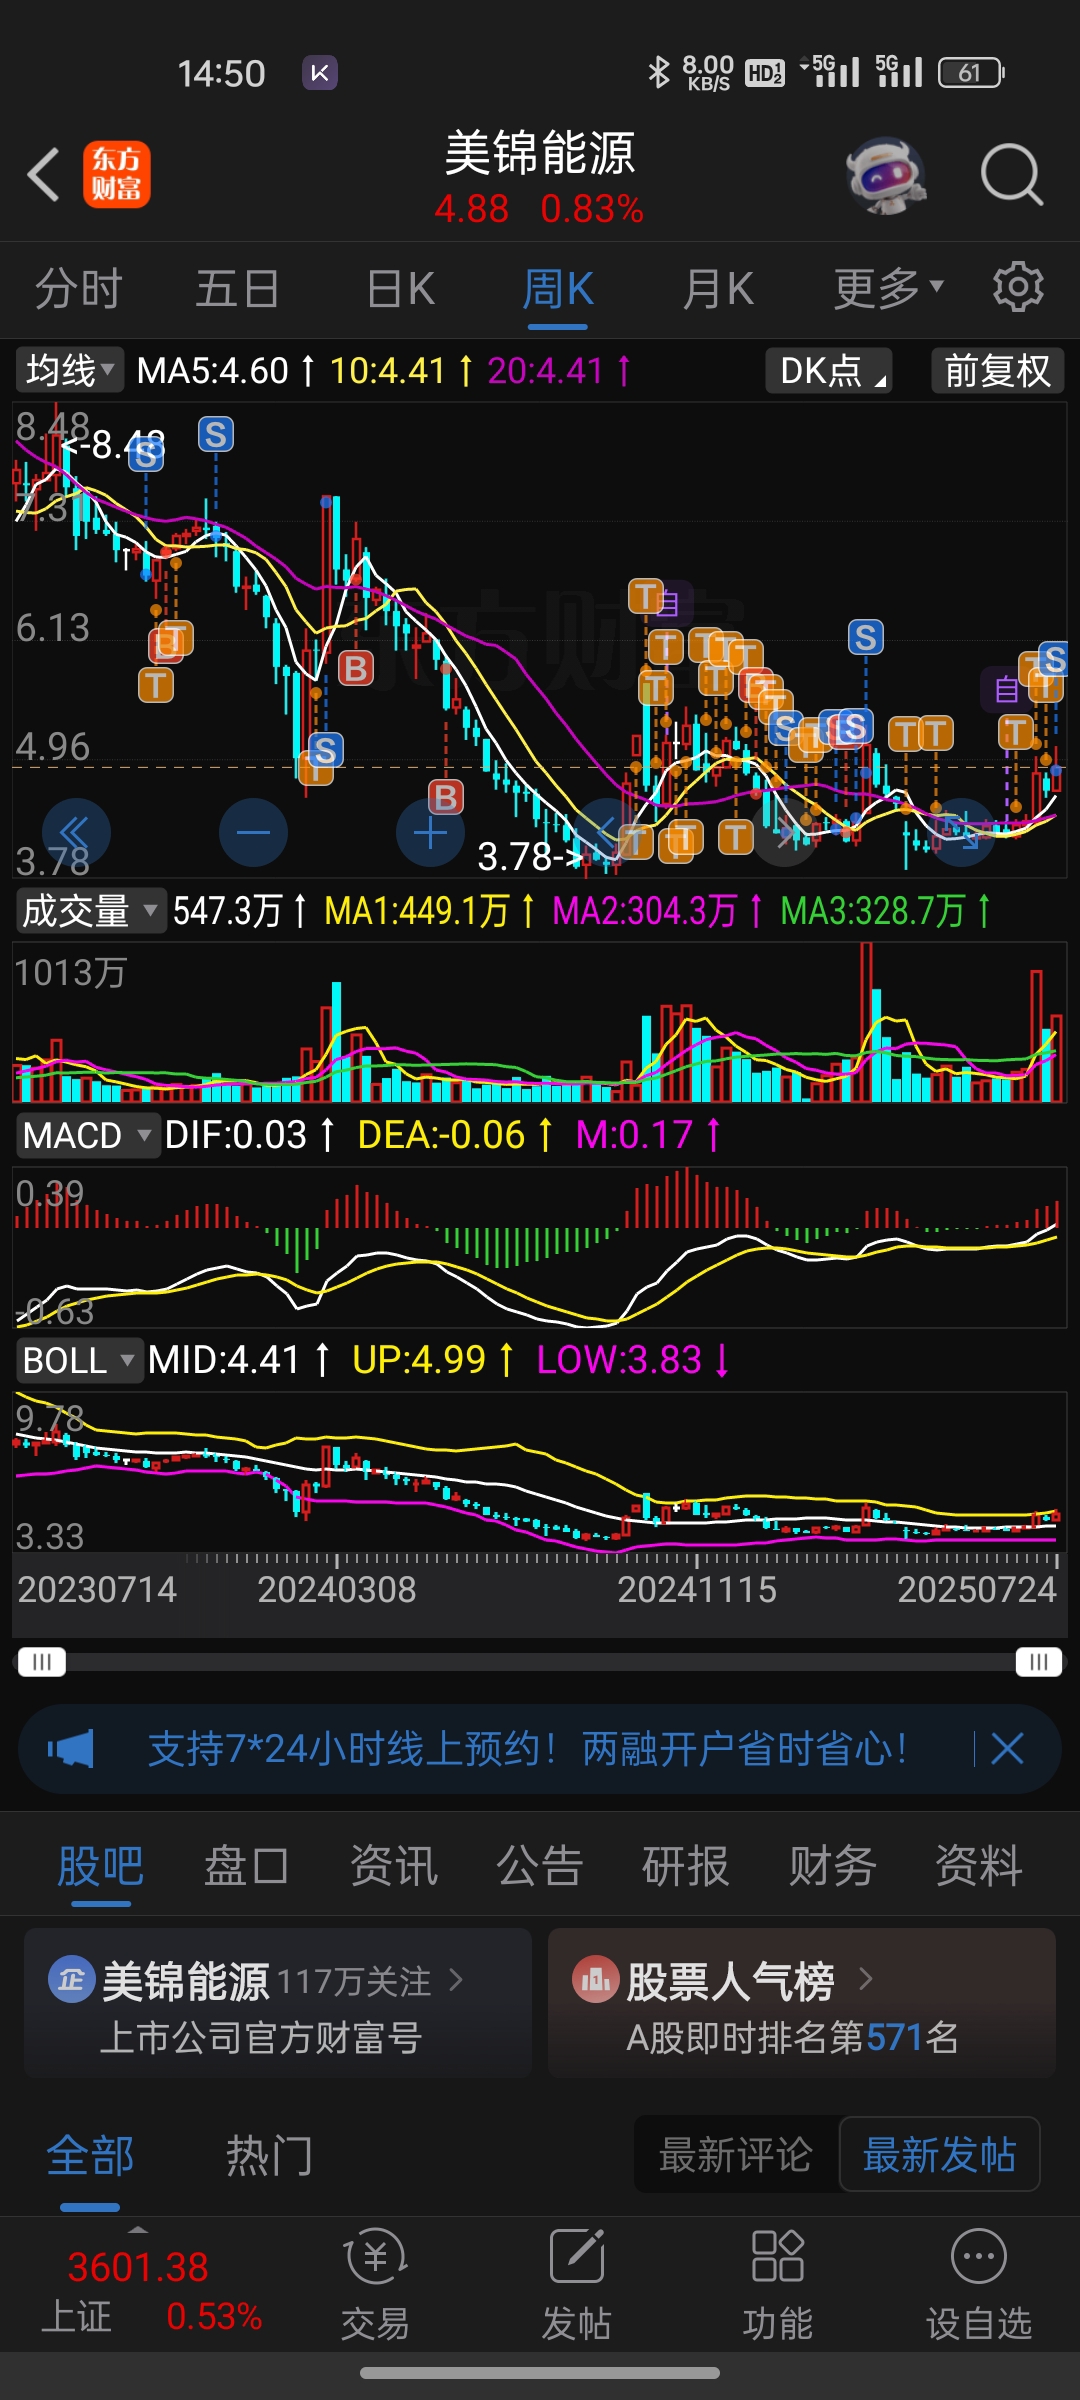The width and height of the screenshot is (1080, 2400).
Task: Open the DK点 dropdown
Action: pyautogui.click(x=829, y=371)
